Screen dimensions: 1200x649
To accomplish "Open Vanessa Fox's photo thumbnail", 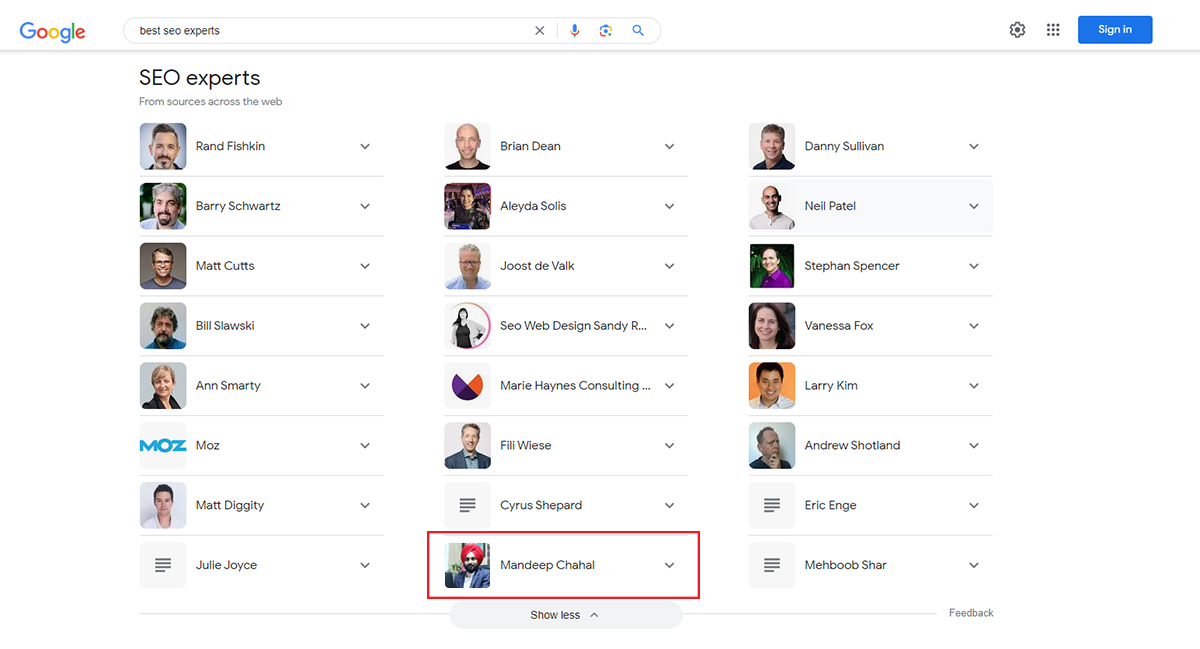I will (x=772, y=326).
